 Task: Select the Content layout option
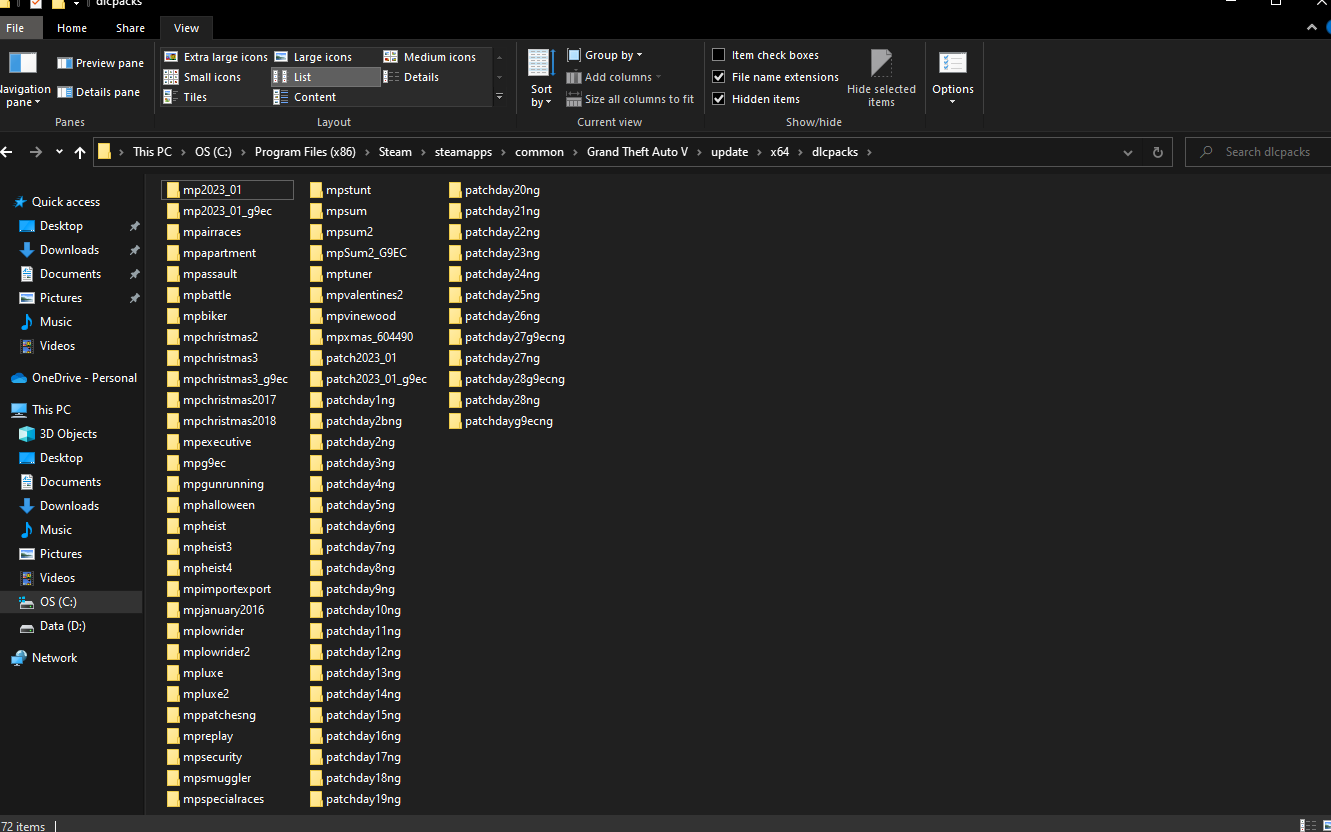[x=305, y=97]
